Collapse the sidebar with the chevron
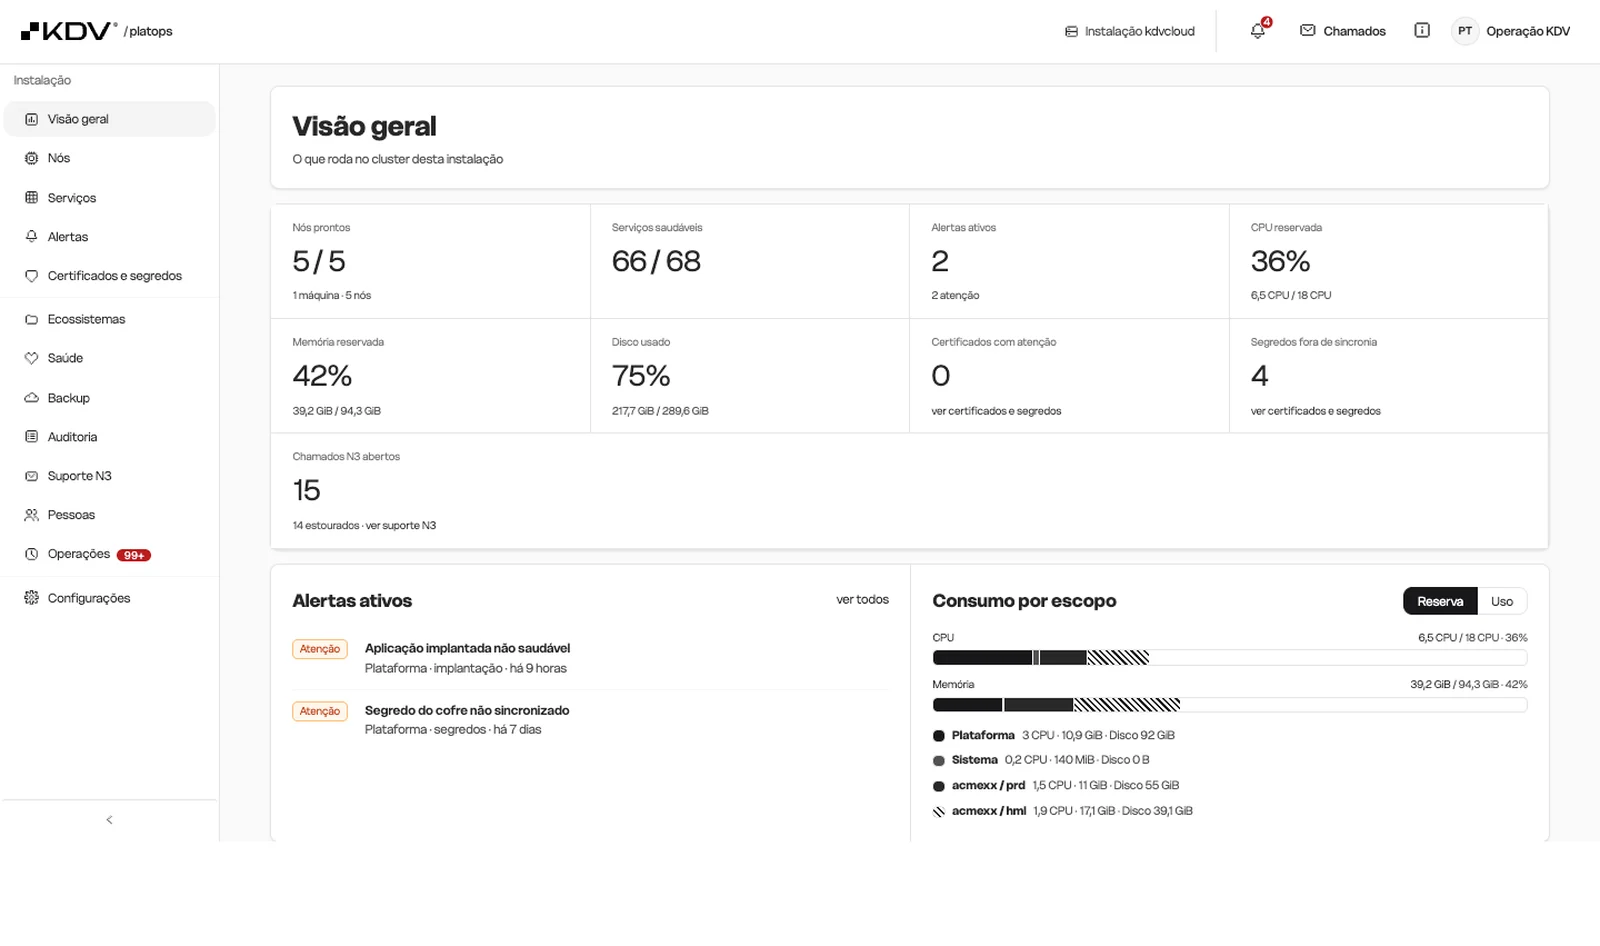The height and width of the screenshot is (946, 1600). 109,820
